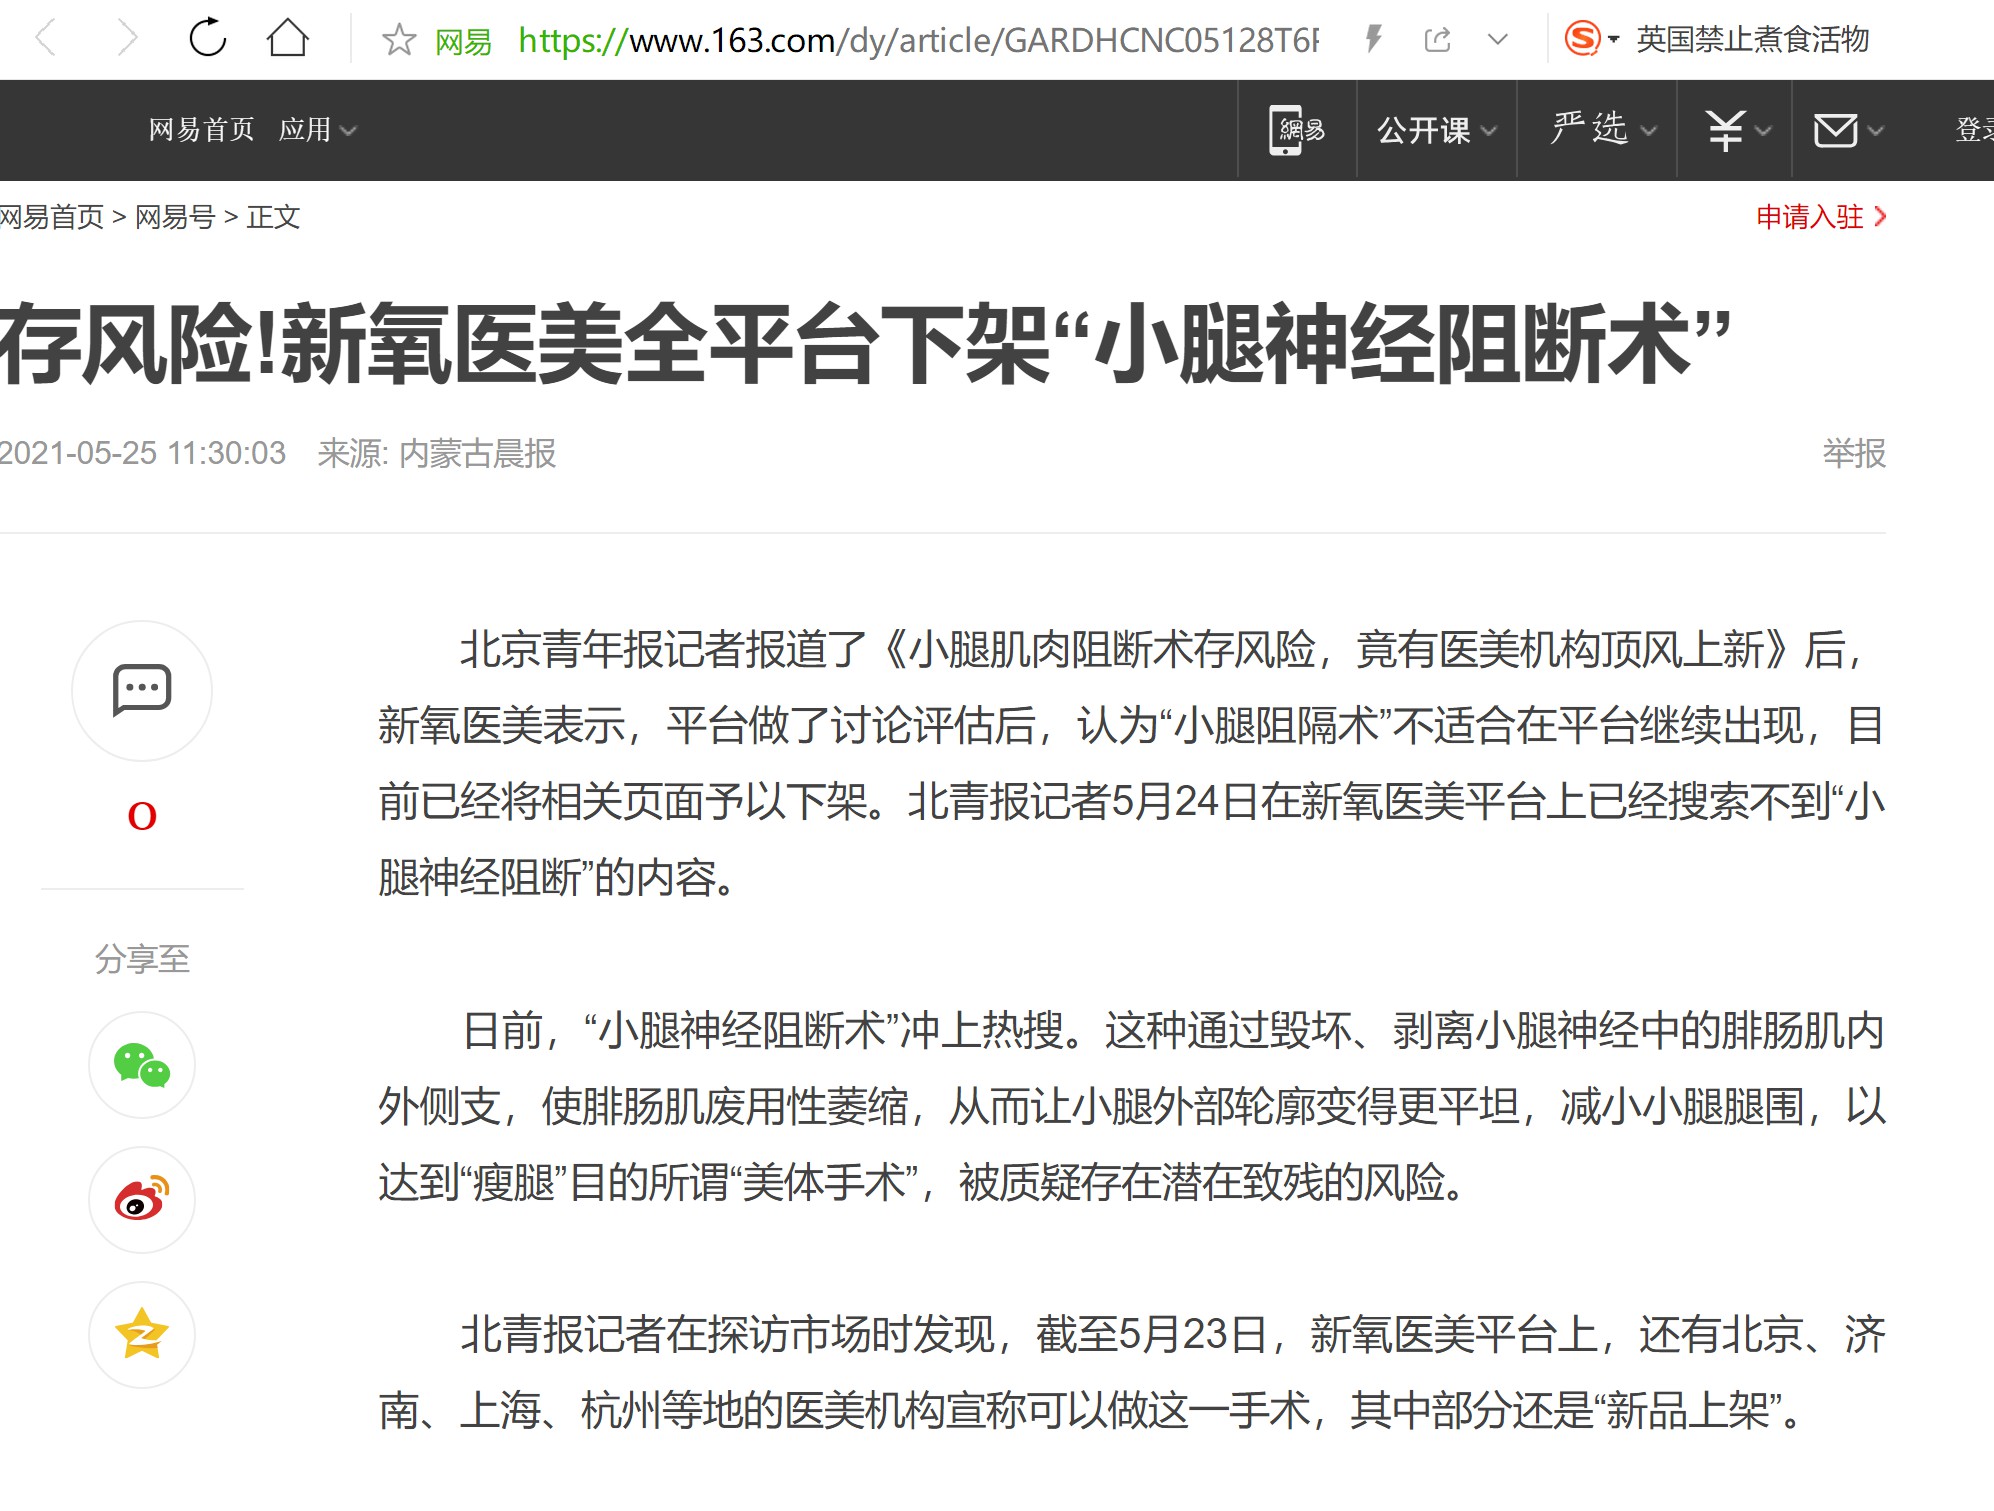Viewport: 1994px width, 1511px height.
Task: Open browser home page icon
Action: [x=288, y=39]
